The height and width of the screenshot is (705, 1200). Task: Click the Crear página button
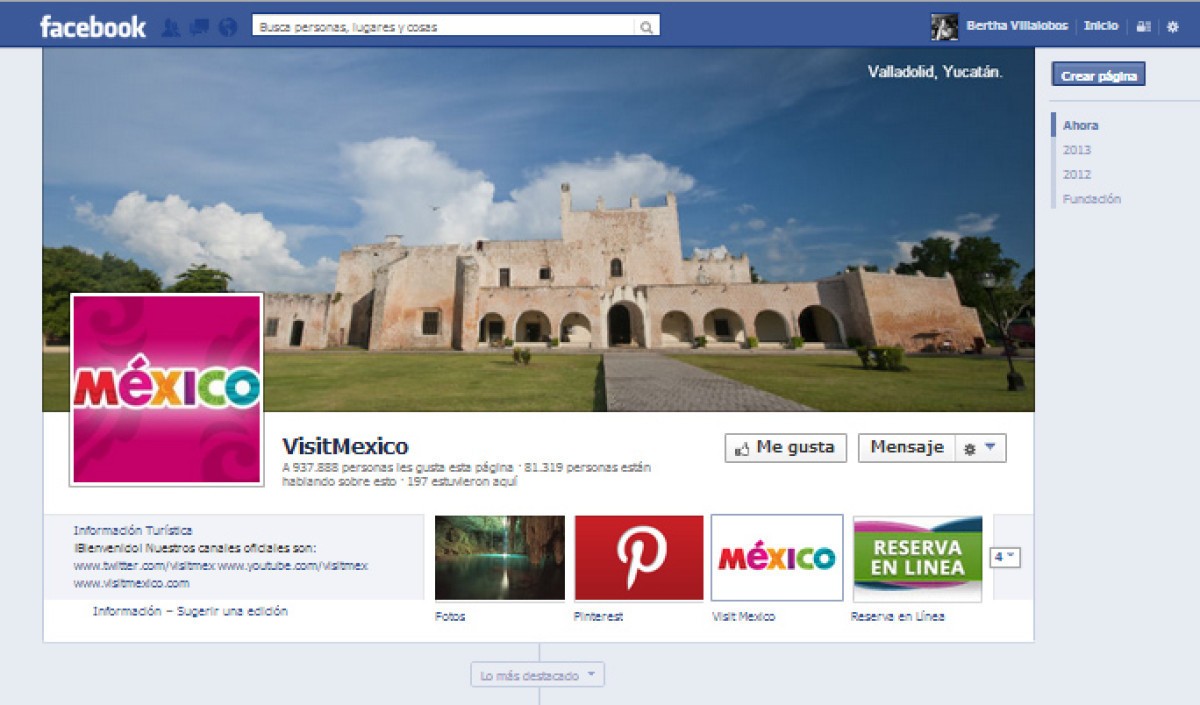click(1098, 75)
